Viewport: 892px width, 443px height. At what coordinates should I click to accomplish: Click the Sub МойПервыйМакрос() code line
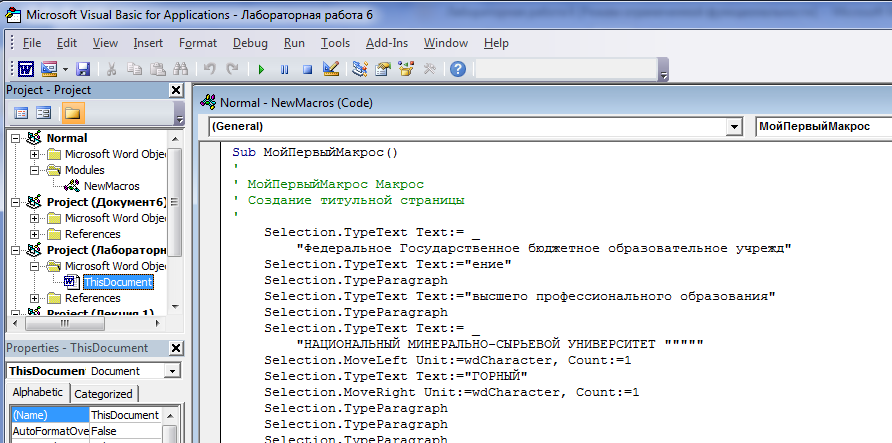click(315, 152)
